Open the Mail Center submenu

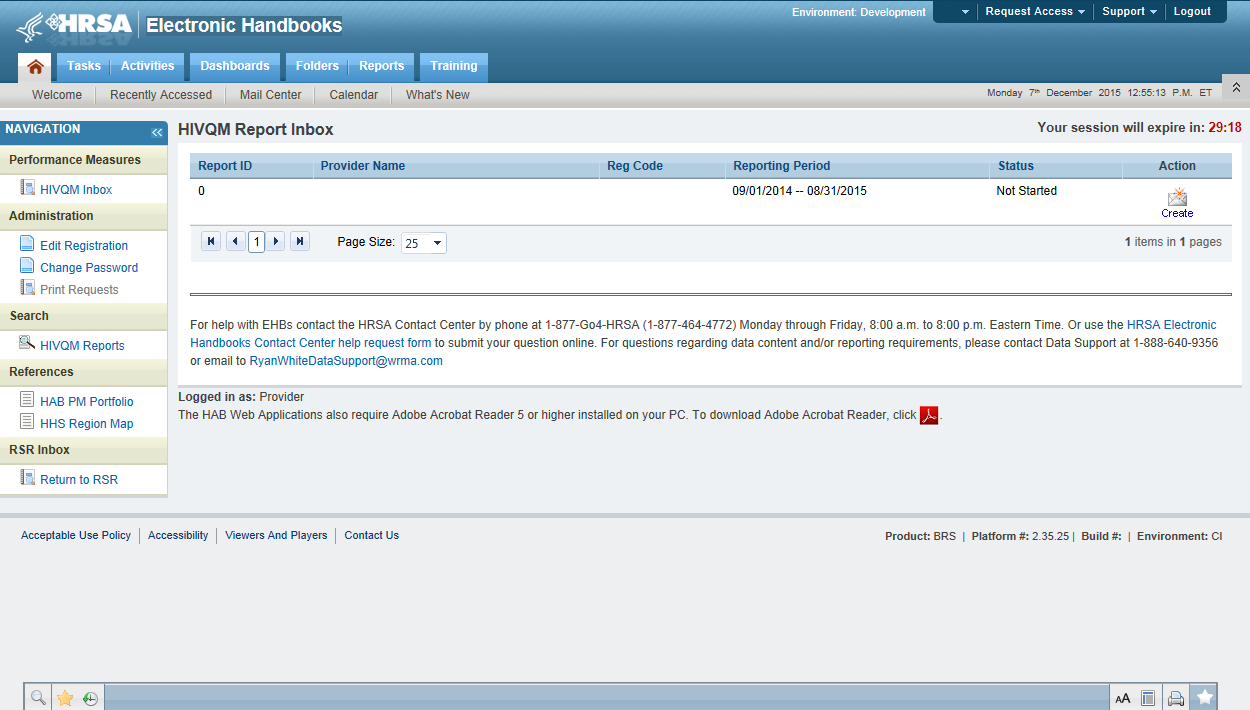pos(271,95)
